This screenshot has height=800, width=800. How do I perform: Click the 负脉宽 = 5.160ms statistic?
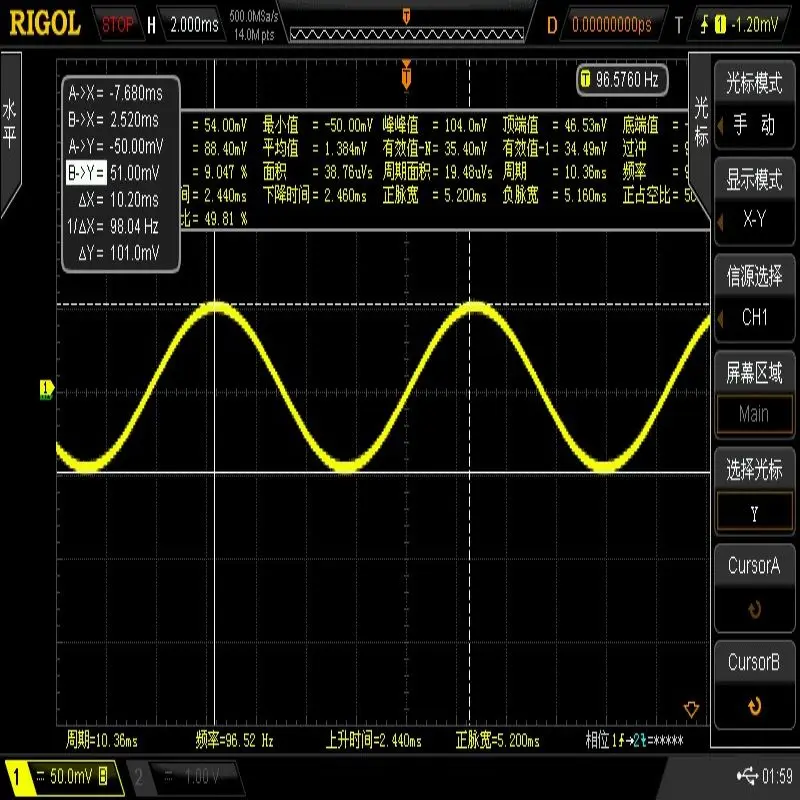coord(555,195)
